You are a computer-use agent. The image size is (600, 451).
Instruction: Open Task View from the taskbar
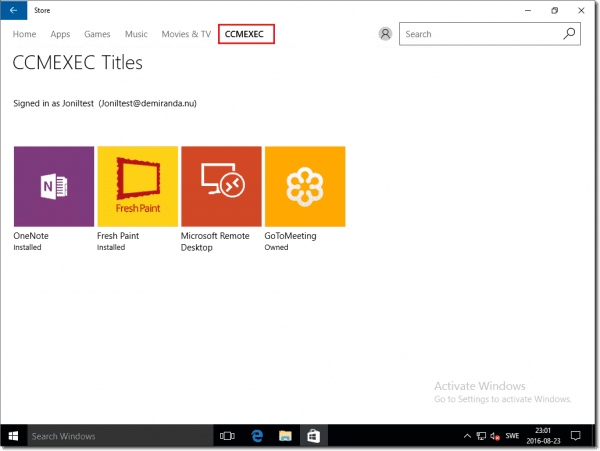(227, 436)
